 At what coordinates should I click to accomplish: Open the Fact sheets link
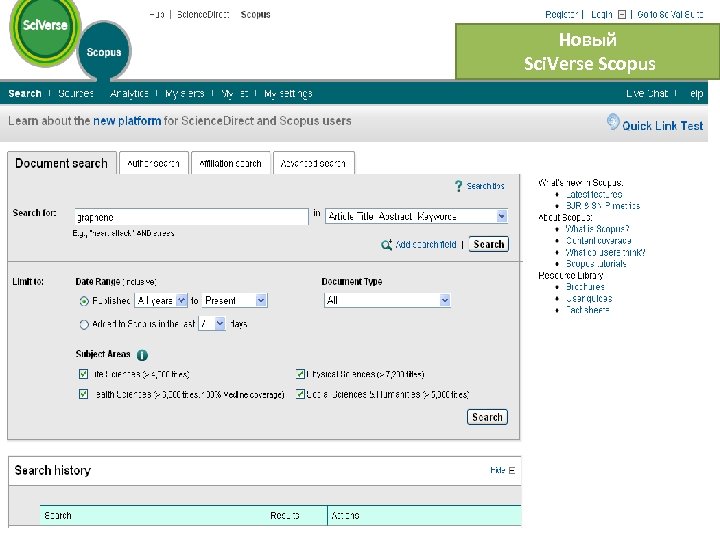[587, 310]
